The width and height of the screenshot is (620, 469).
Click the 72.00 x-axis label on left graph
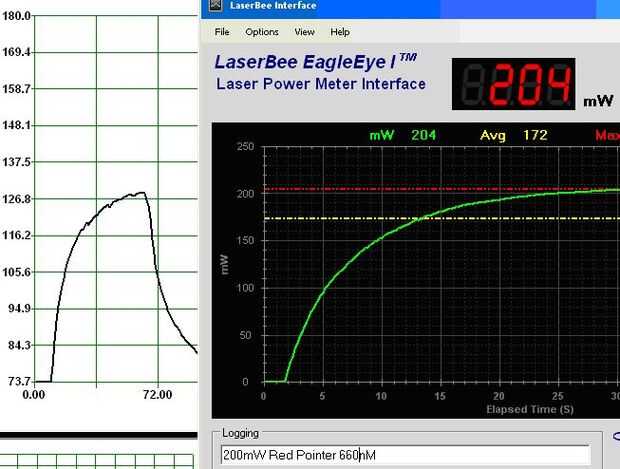click(x=157, y=395)
